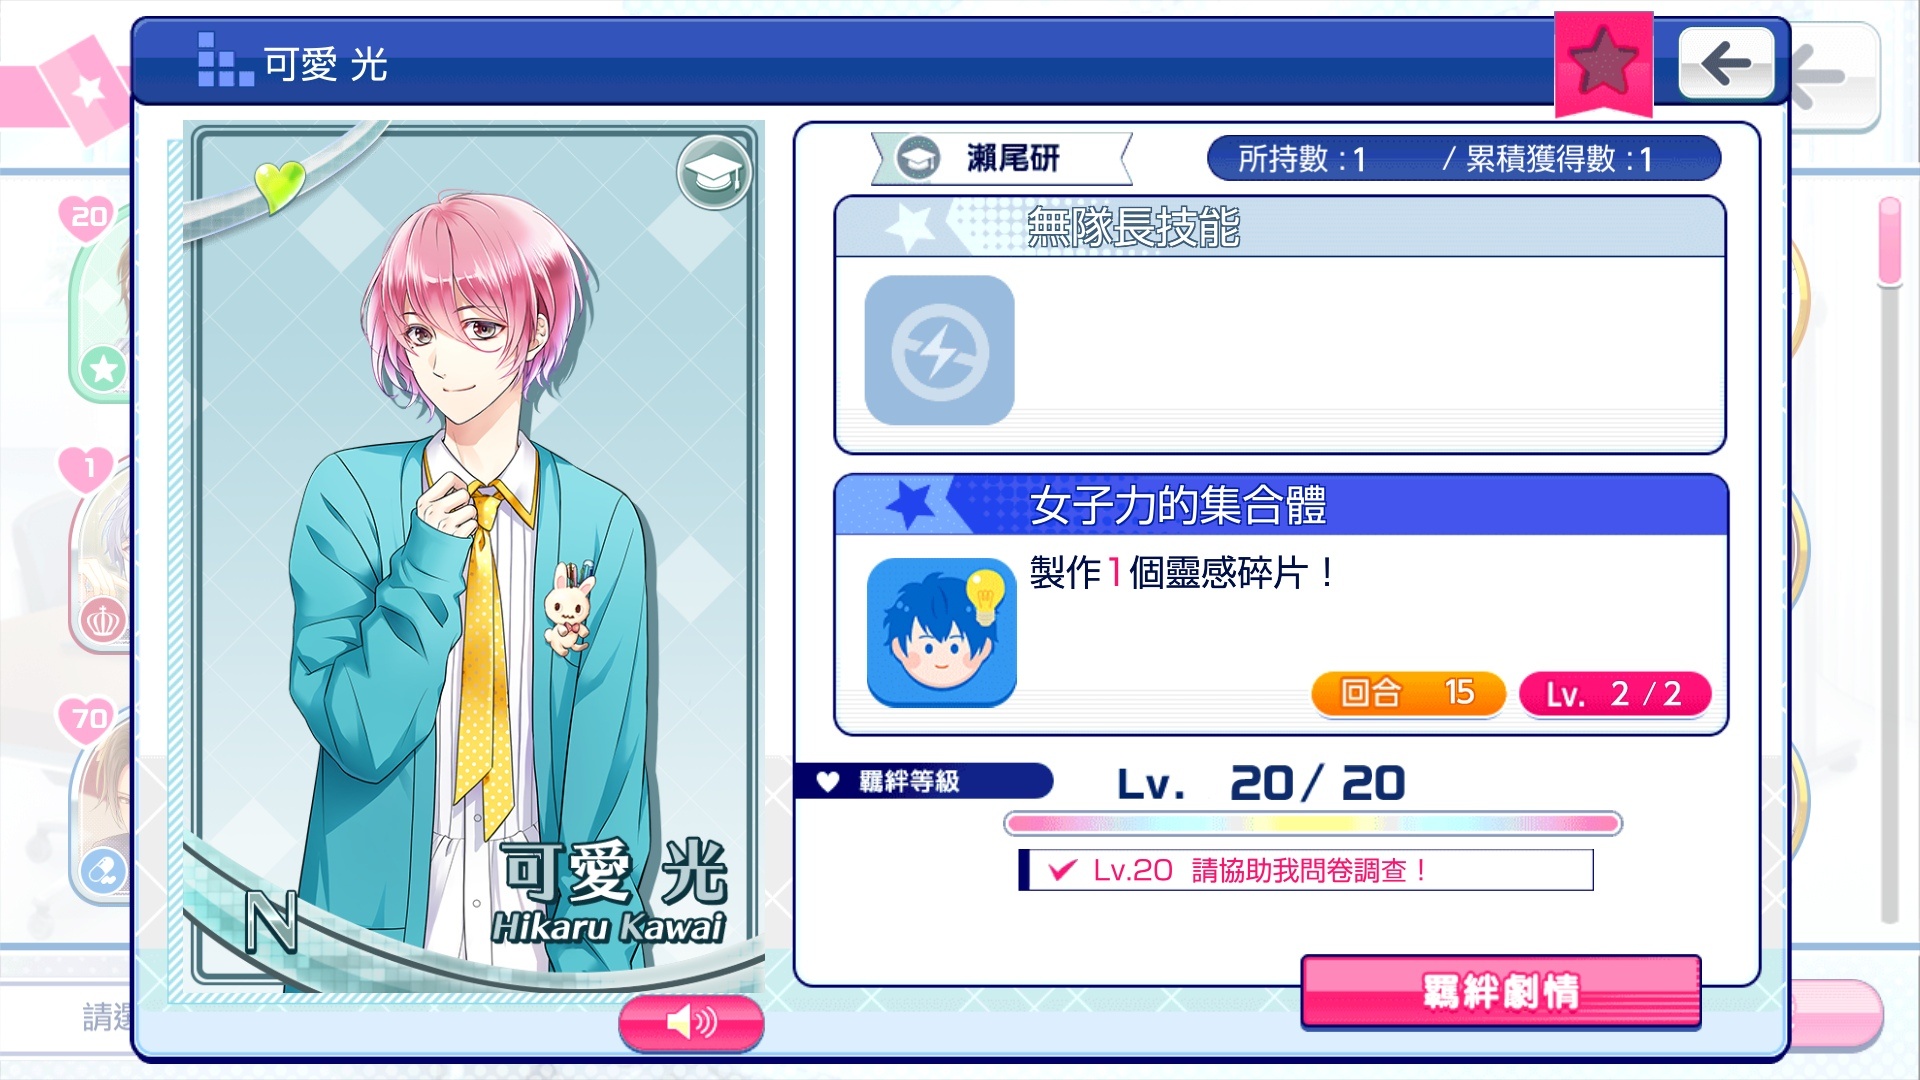1920x1080 pixels.
Task: Click the rainbow bond level progress bar
Action: click(1312, 824)
